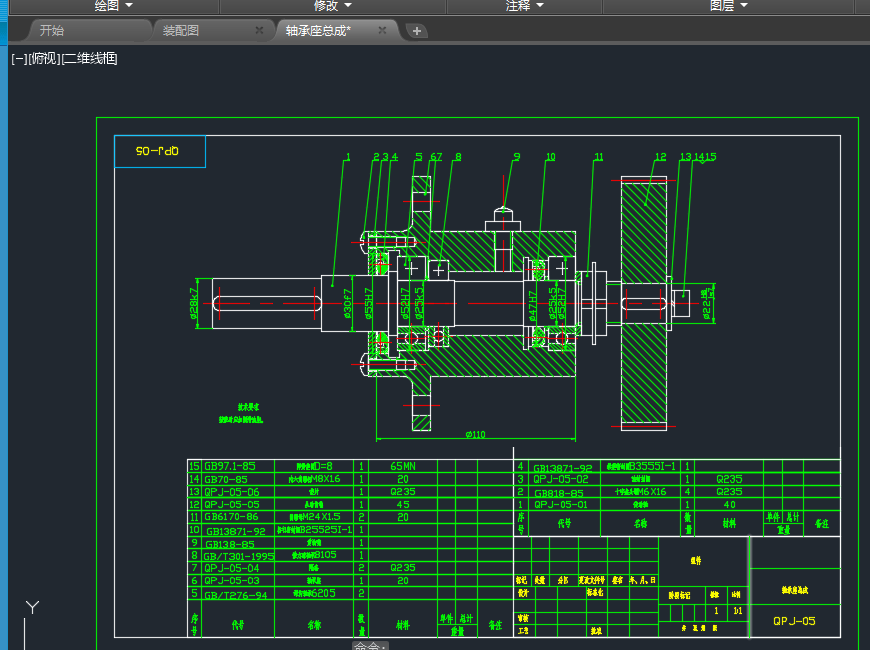Click the UCS Y-axis icon

click(x=32, y=608)
